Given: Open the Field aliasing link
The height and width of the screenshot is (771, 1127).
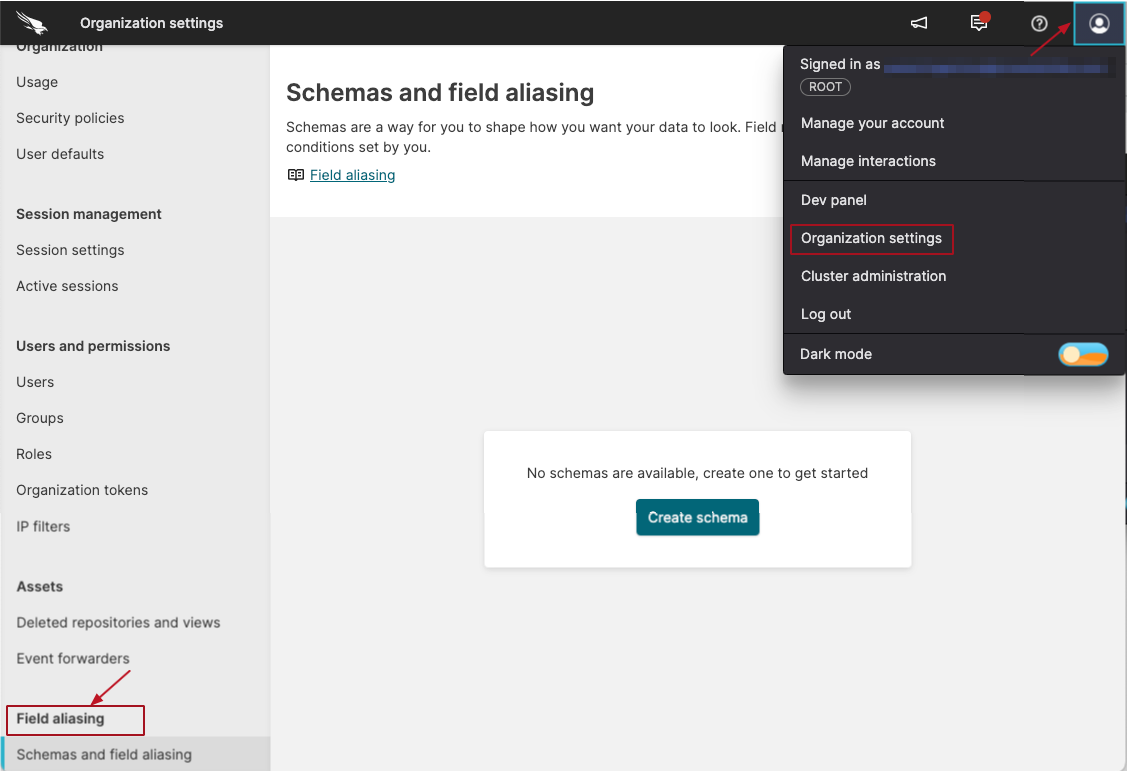Looking at the screenshot, I should pos(352,175).
